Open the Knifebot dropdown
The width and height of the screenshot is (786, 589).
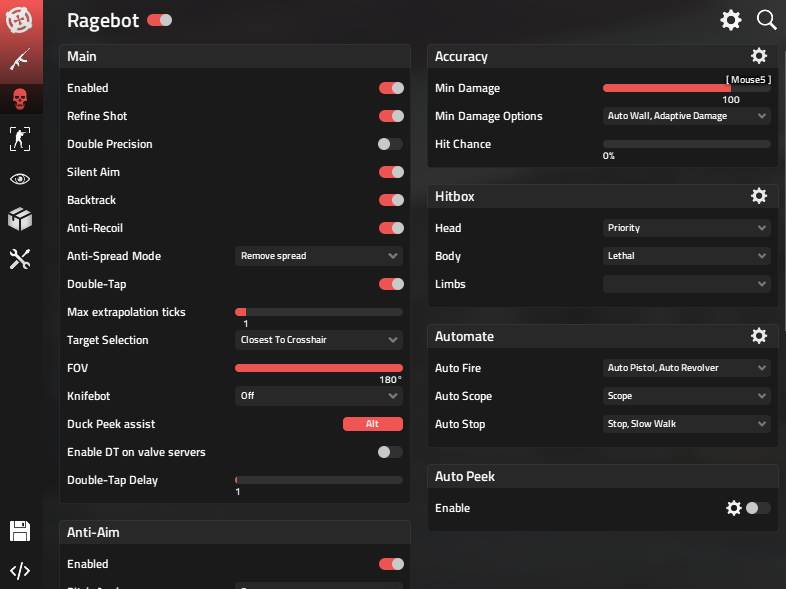[x=319, y=396]
